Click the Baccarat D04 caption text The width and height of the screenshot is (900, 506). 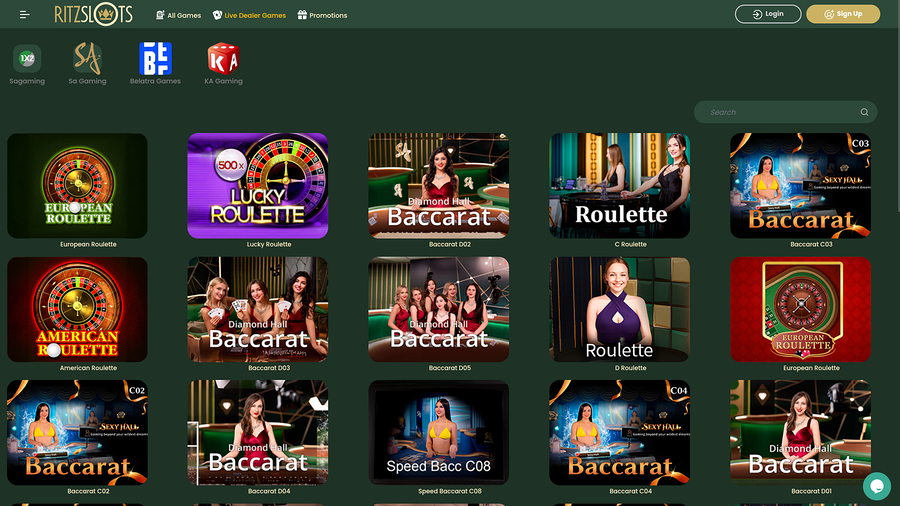click(269, 491)
